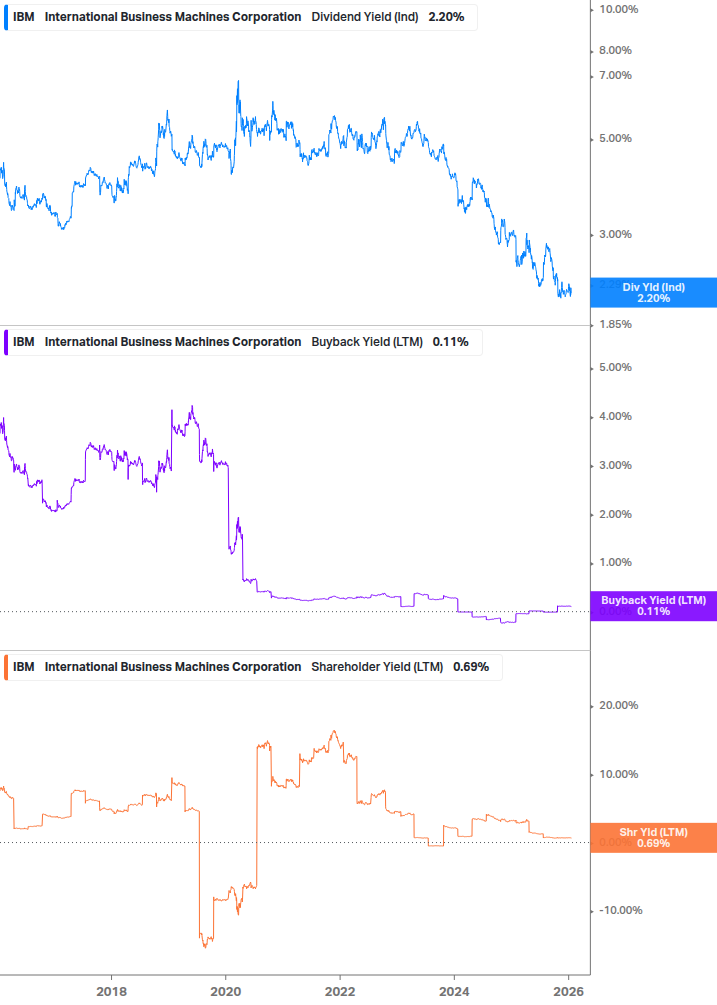Click the orange "Shr Yld (LTM)" axis tag
Image resolution: width=717 pixels, height=1005 pixels.
[x=653, y=837]
